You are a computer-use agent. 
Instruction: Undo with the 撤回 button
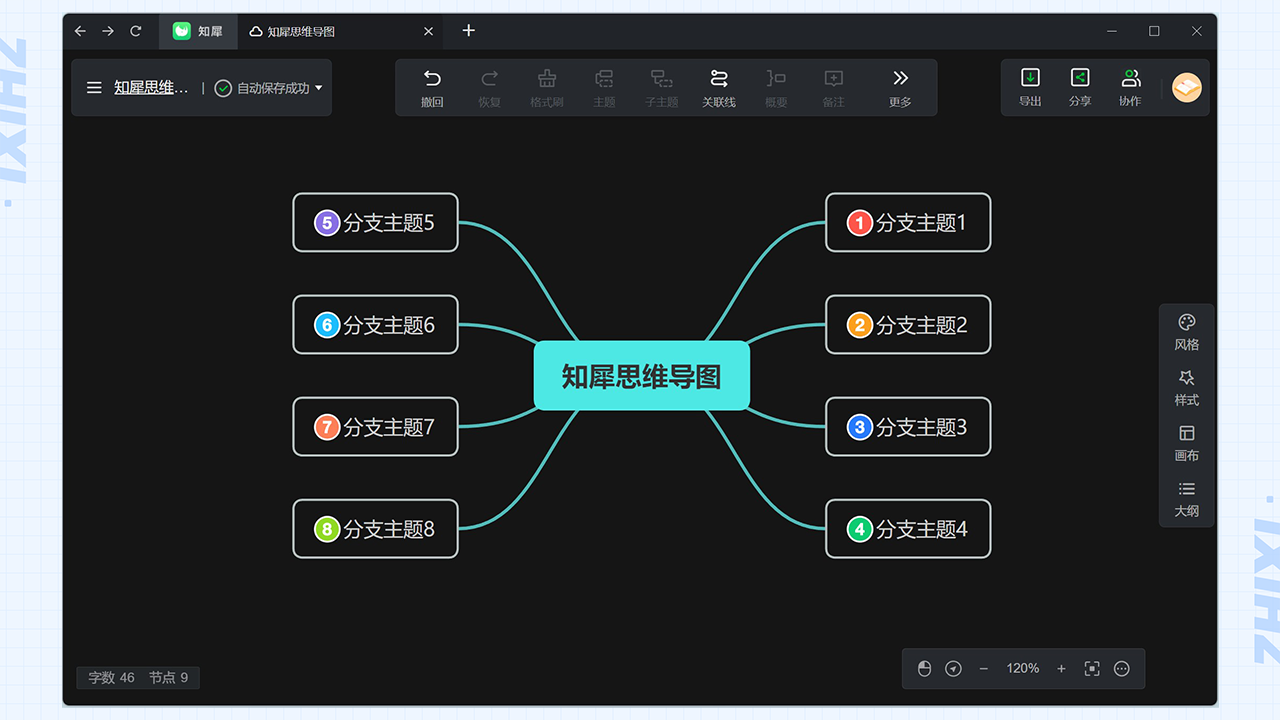[431, 87]
